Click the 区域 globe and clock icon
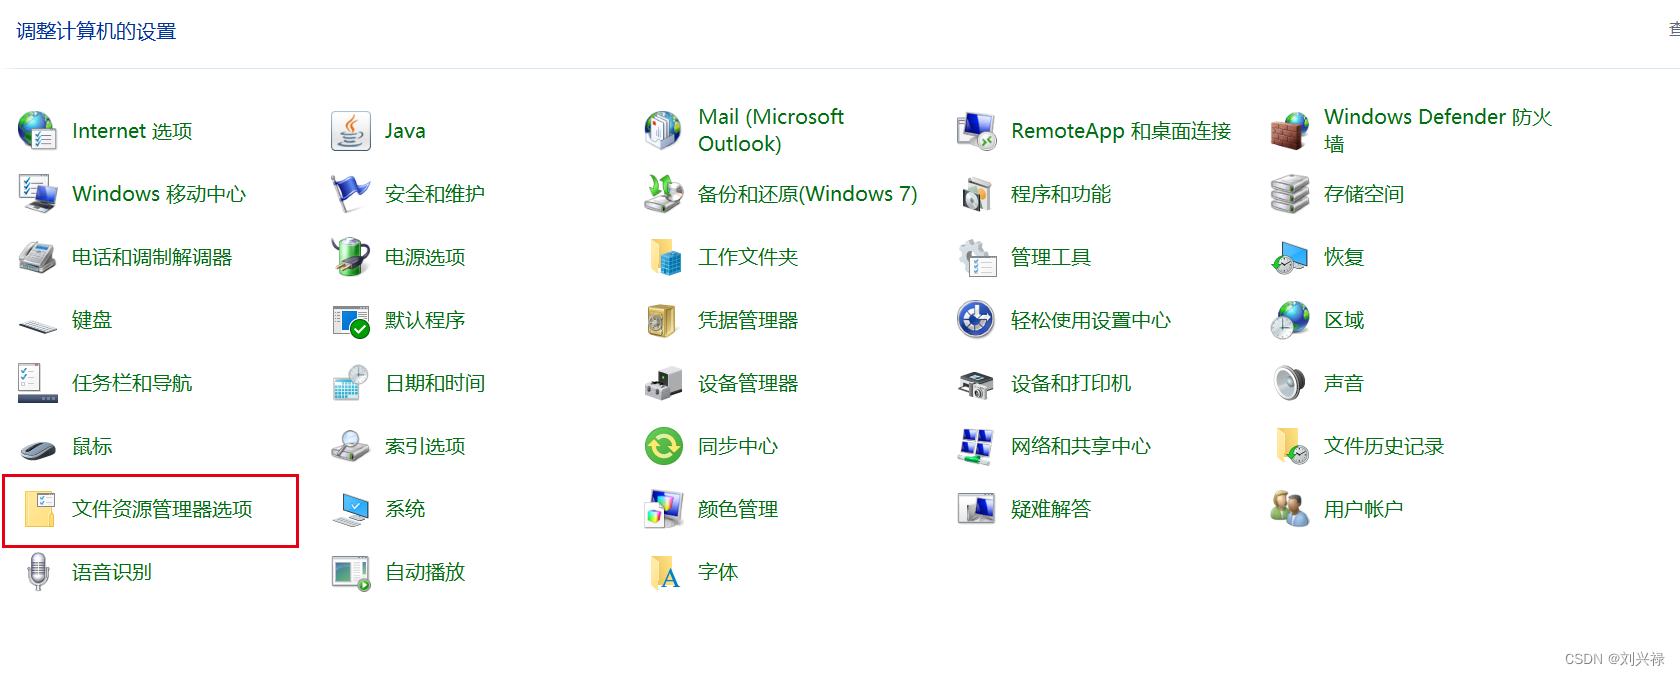The height and width of the screenshot is (676, 1680). coord(1290,320)
